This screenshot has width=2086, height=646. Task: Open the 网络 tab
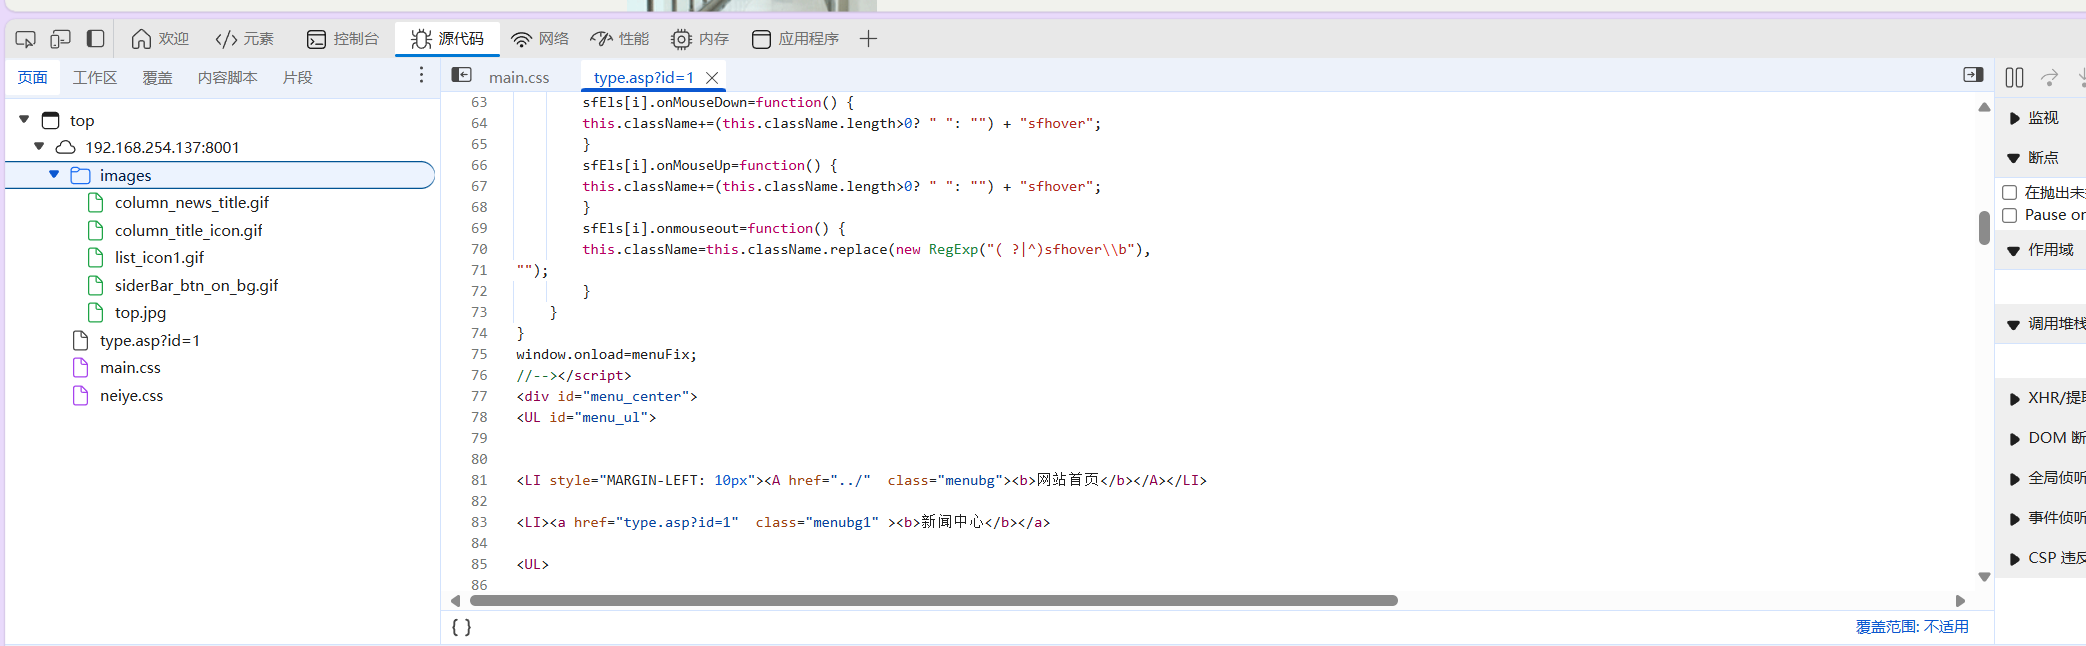(540, 39)
